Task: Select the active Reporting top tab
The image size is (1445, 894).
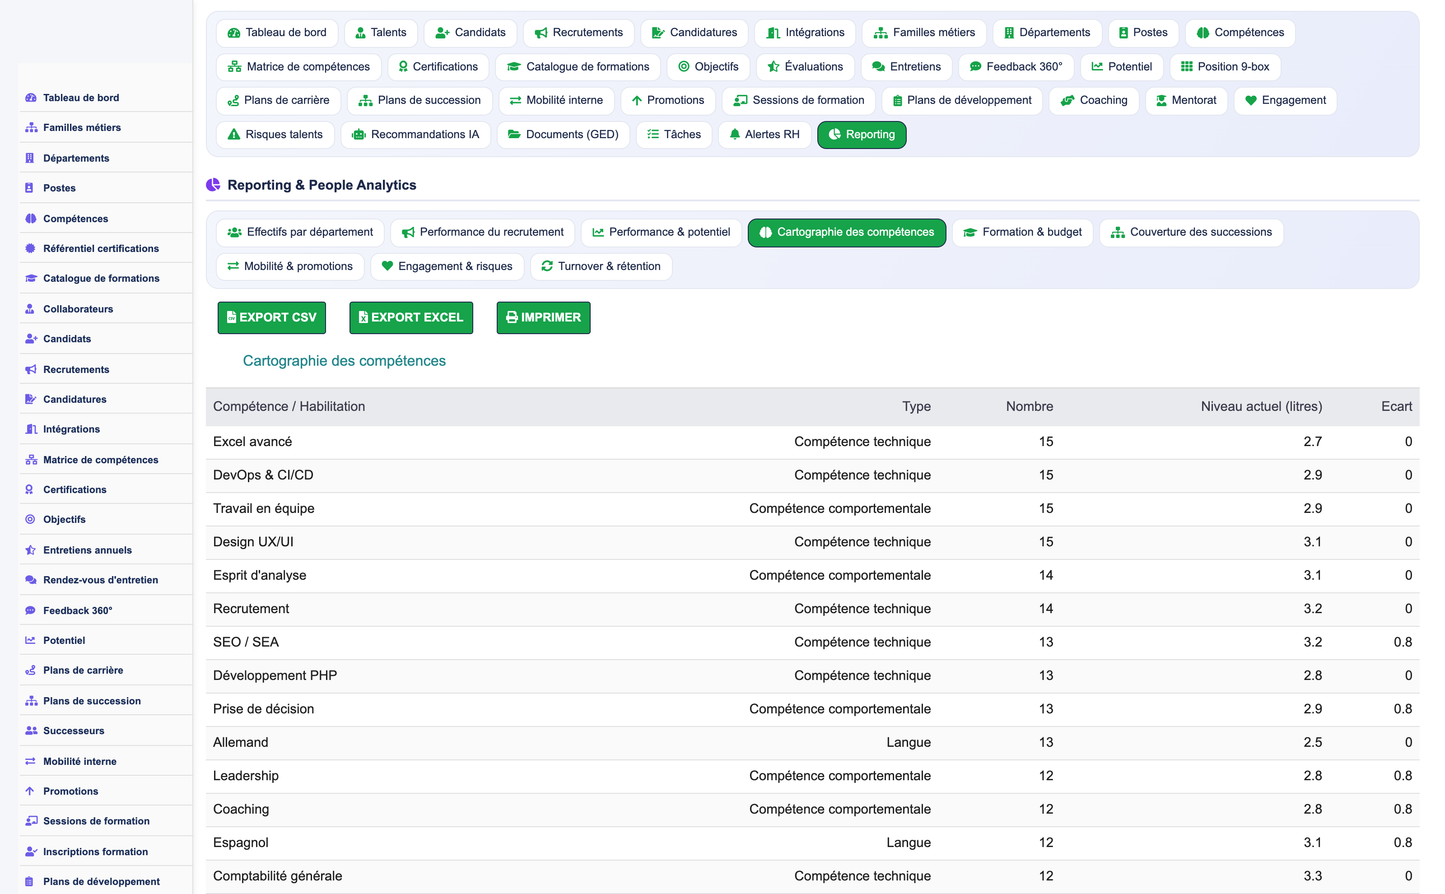Action: click(862, 134)
